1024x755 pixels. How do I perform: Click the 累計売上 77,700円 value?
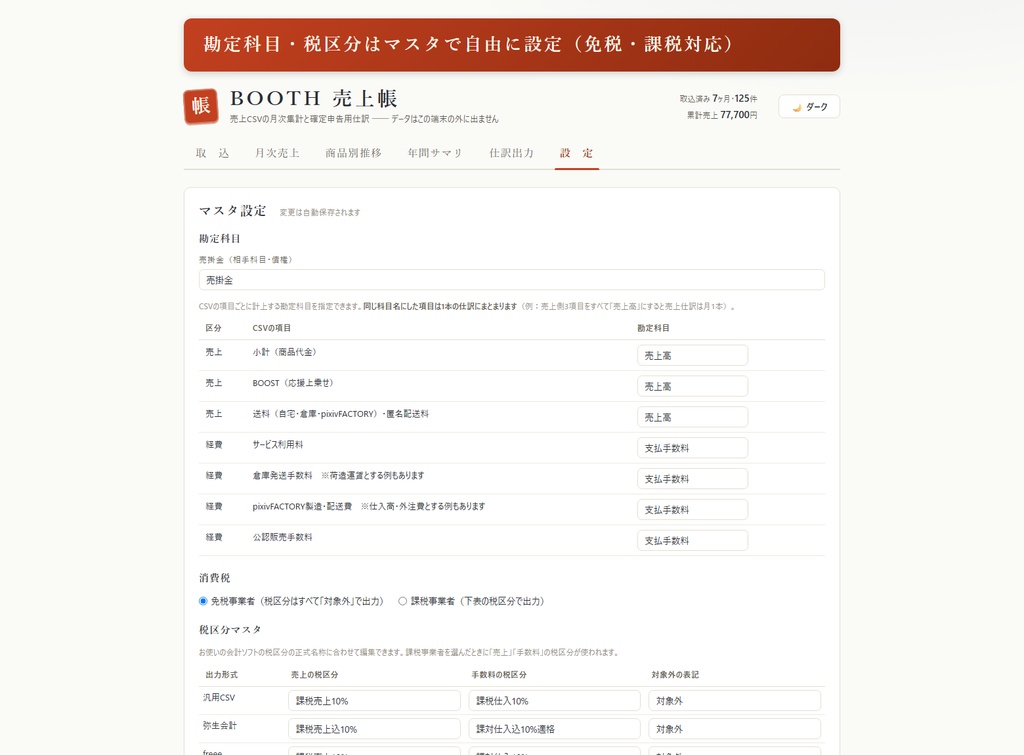pos(722,115)
